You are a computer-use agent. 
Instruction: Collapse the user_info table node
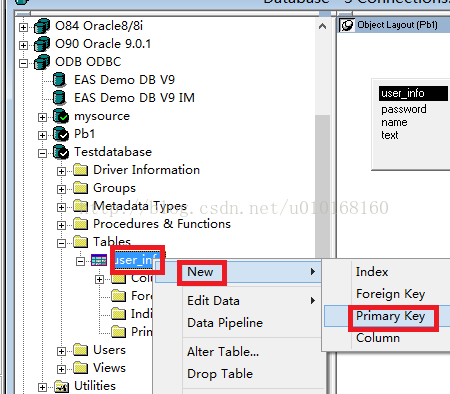coord(80,261)
